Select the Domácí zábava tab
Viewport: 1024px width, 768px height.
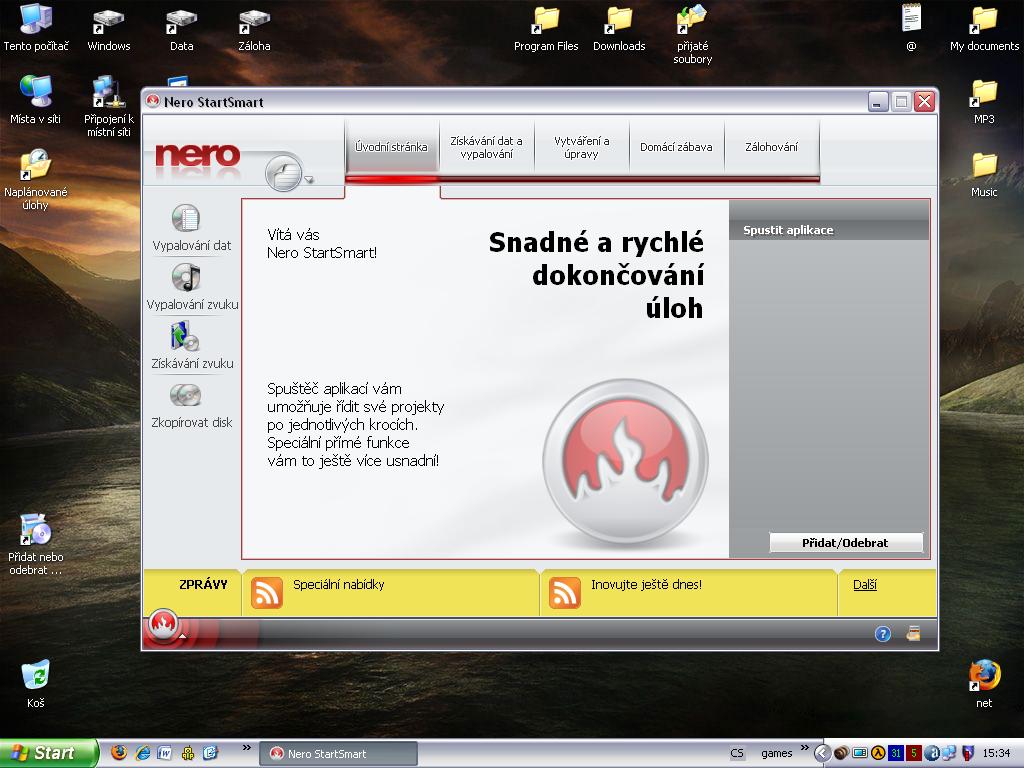point(676,147)
